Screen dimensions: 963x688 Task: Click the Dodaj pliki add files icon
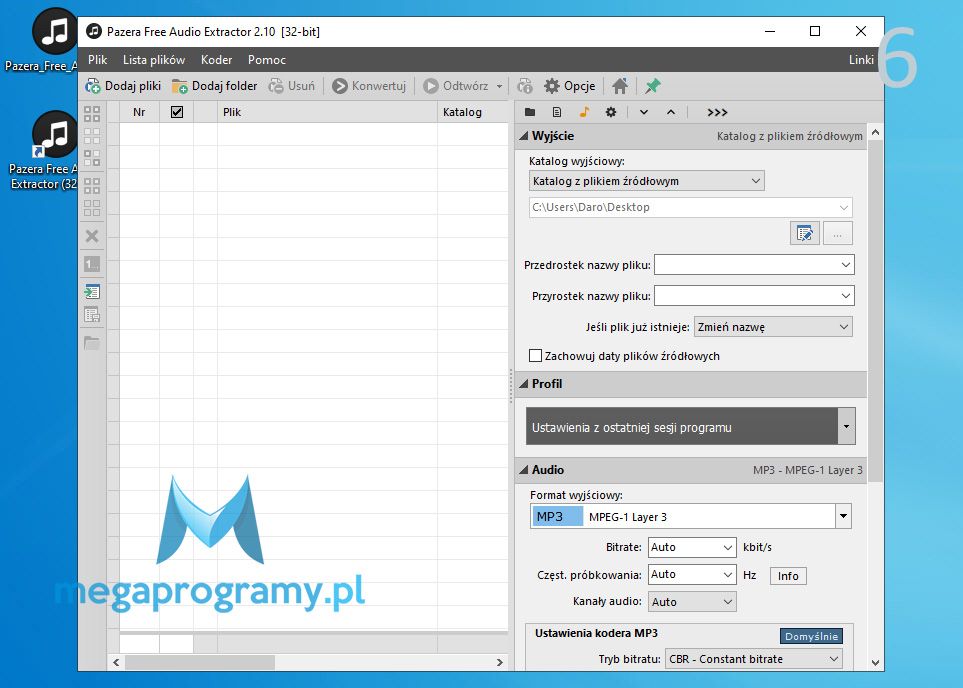93,86
